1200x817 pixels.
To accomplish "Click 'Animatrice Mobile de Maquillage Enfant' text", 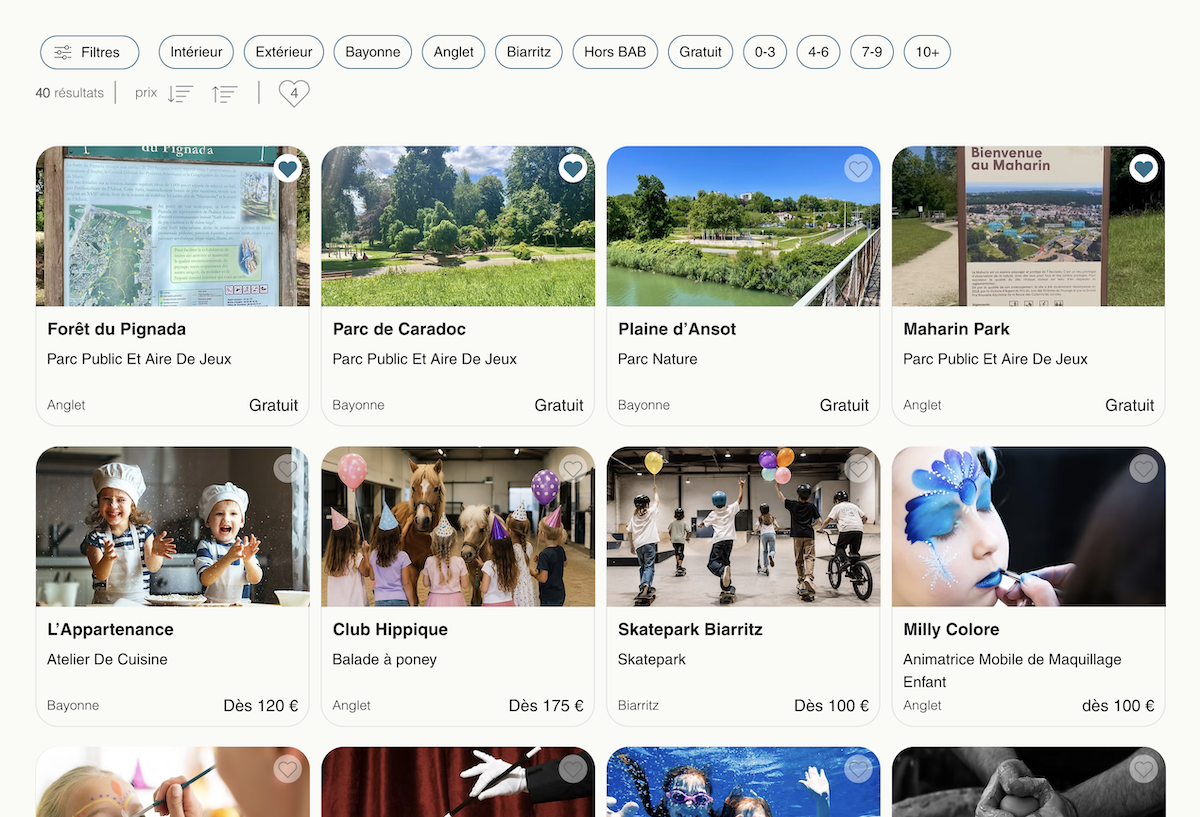I will click(1012, 670).
